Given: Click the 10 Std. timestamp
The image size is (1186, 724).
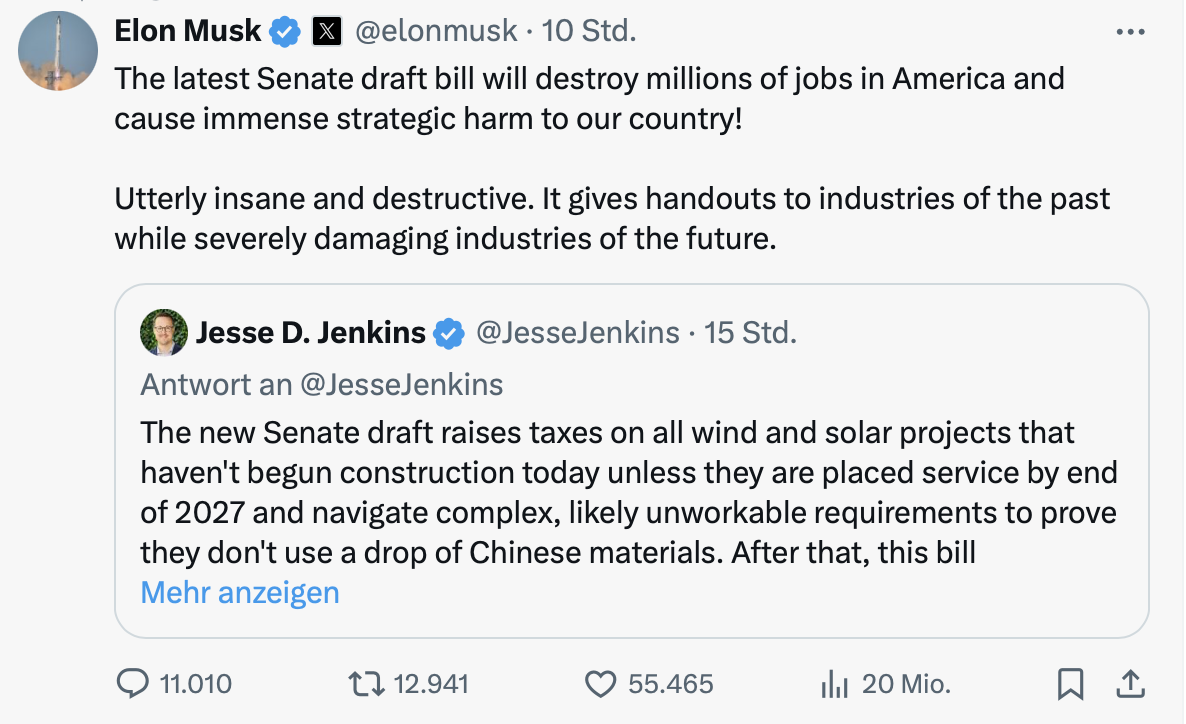Looking at the screenshot, I should (x=589, y=32).
